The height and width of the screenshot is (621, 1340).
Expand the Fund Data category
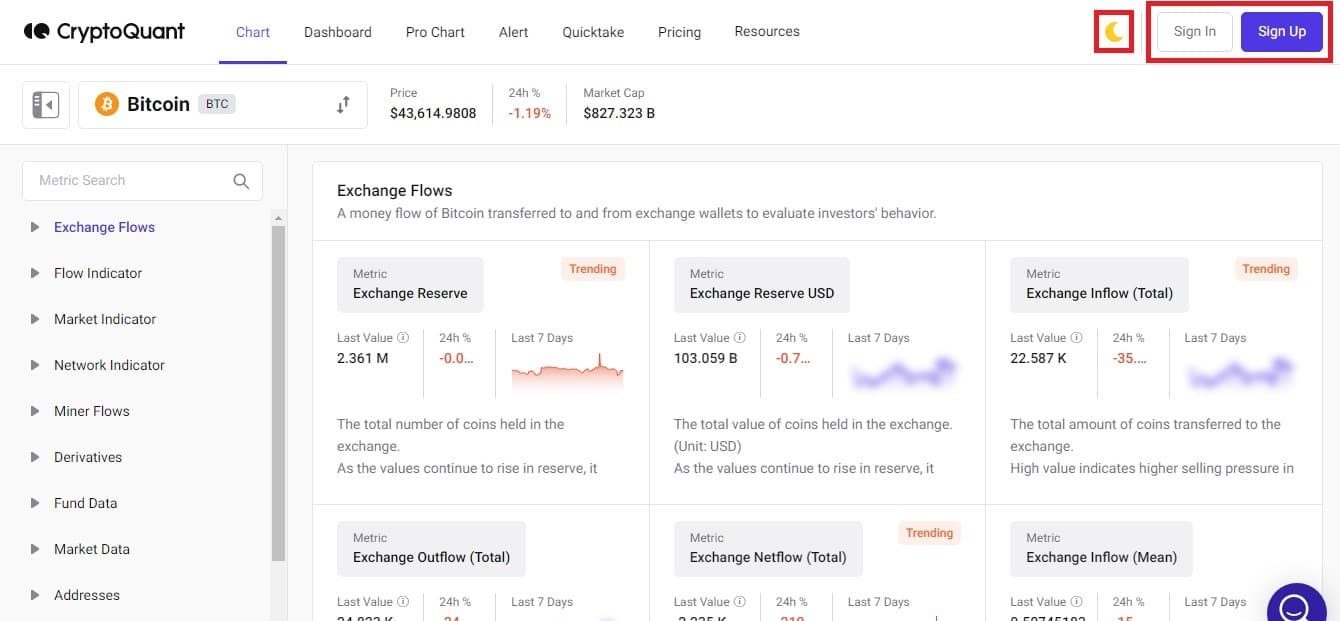[x=35, y=503]
